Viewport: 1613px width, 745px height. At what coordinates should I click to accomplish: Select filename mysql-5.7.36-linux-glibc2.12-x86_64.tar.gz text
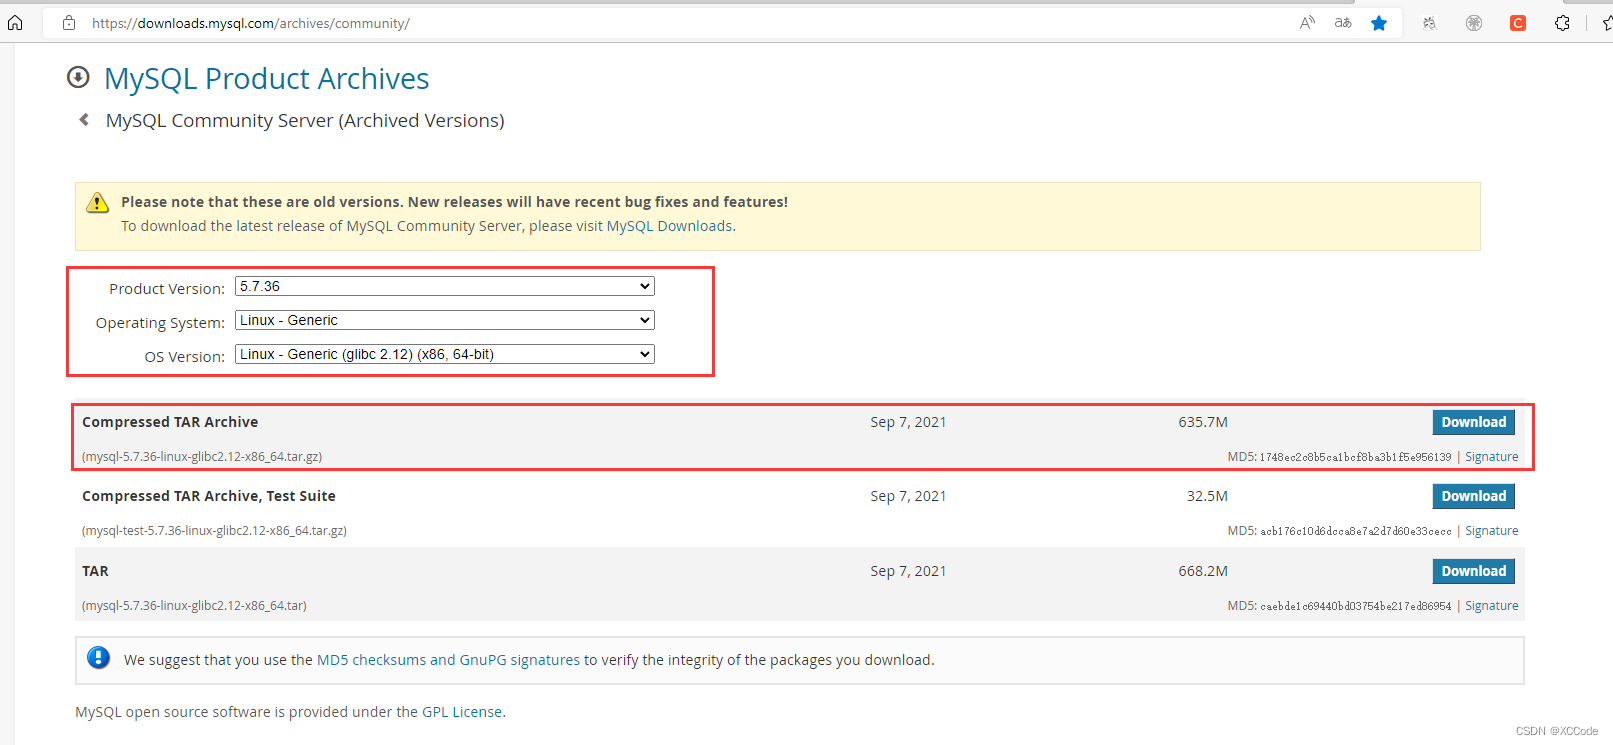(x=202, y=457)
